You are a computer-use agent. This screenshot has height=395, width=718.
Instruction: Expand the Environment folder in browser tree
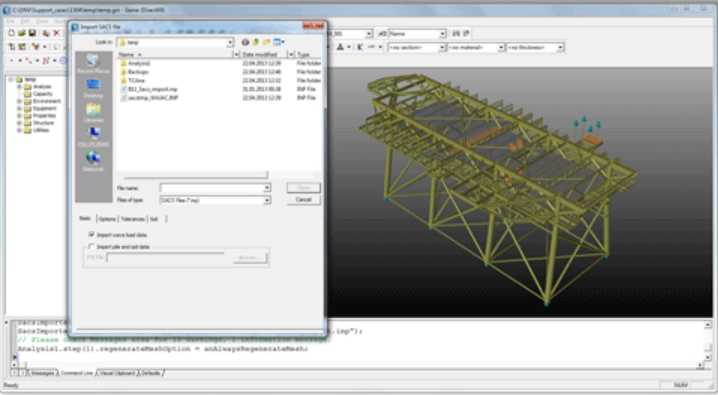pyautogui.click(x=19, y=101)
